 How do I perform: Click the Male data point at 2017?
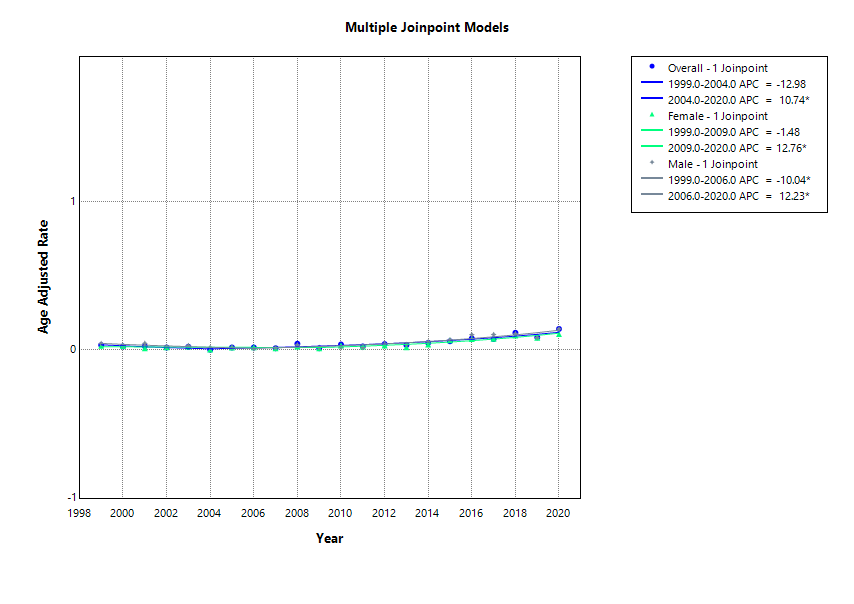coord(493,335)
